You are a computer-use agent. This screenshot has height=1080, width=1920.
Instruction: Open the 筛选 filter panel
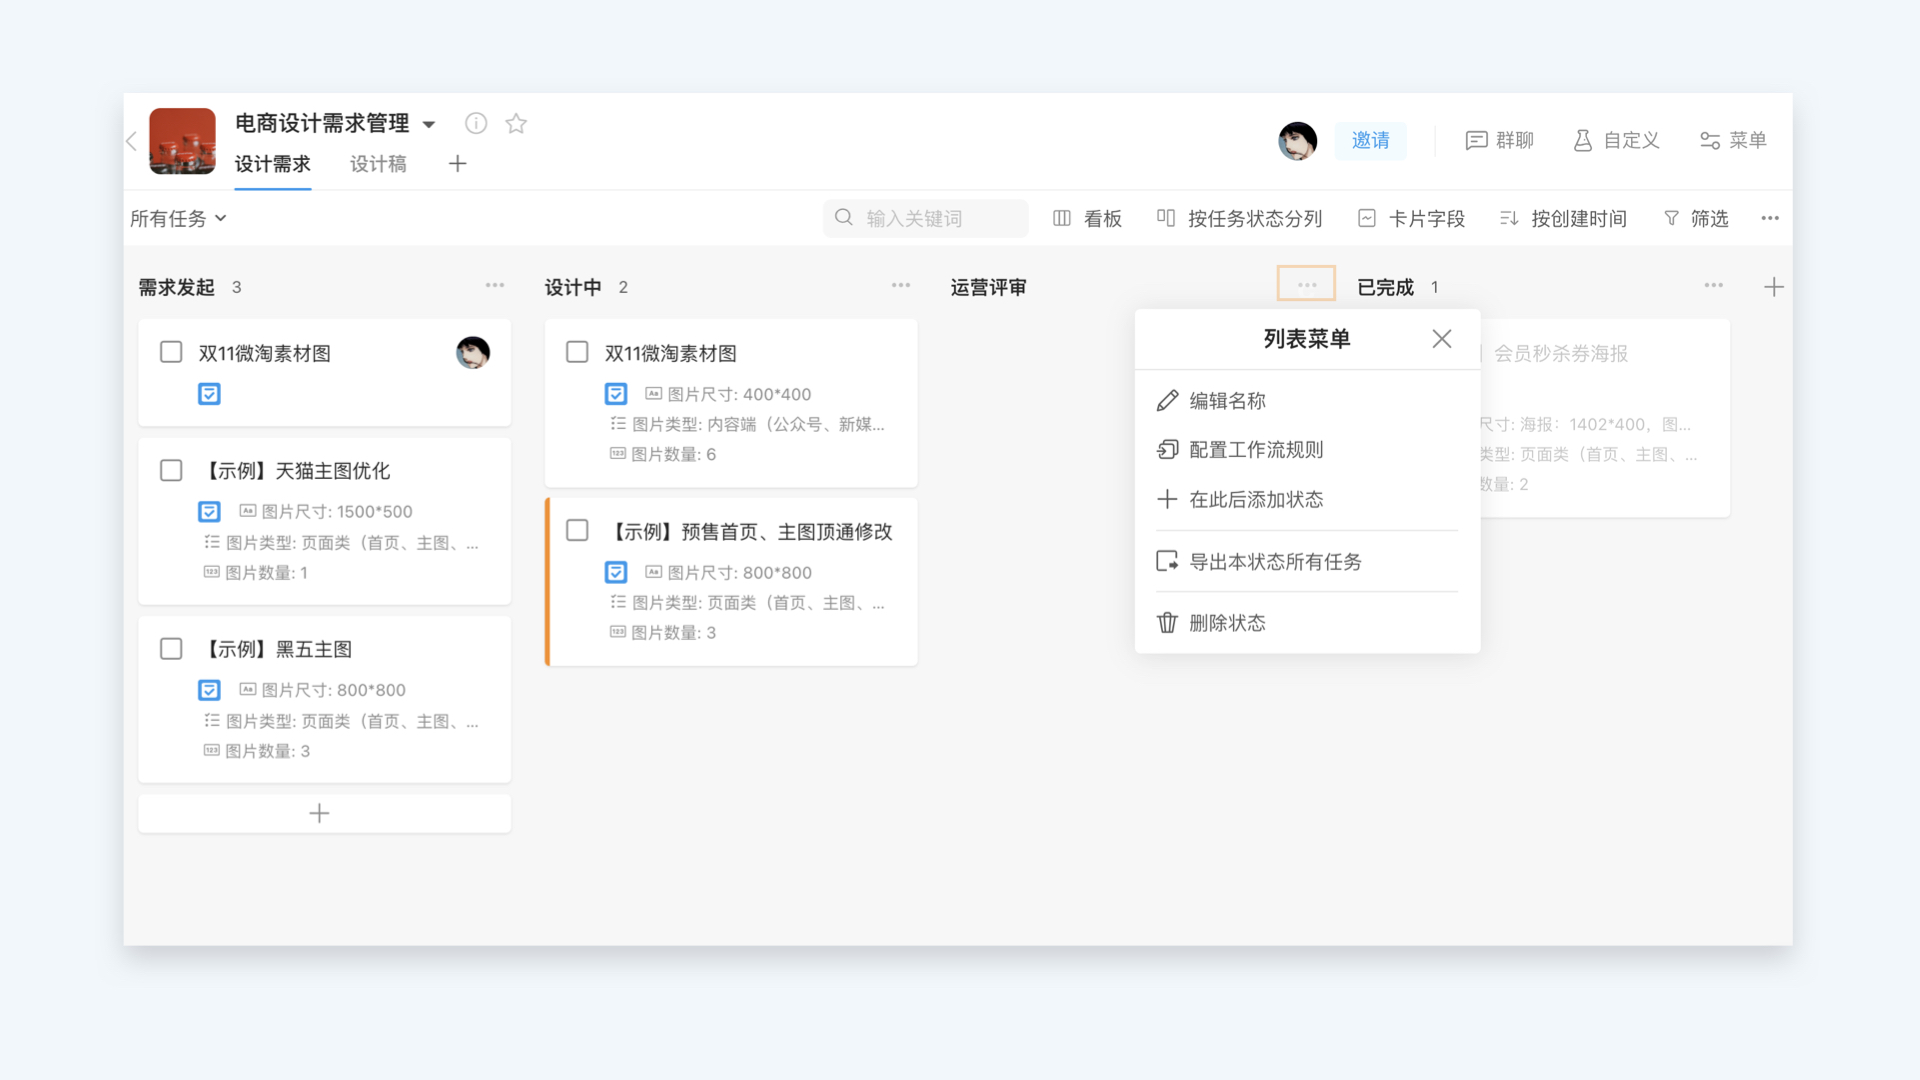[x=1696, y=218]
